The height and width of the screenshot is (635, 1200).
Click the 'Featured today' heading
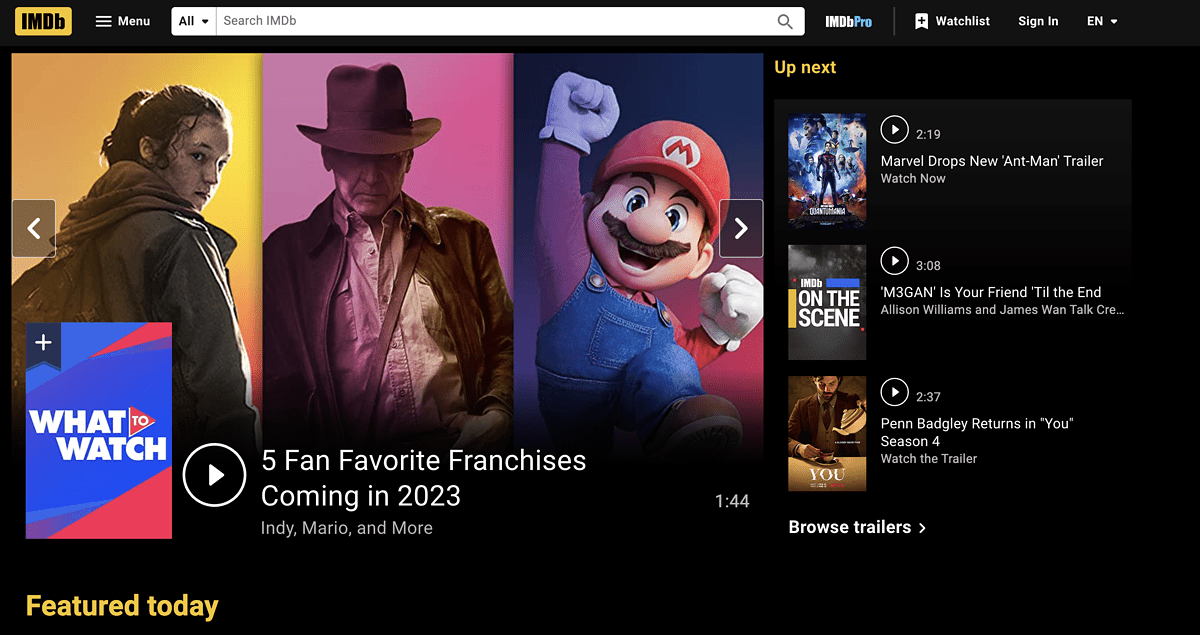[122, 606]
